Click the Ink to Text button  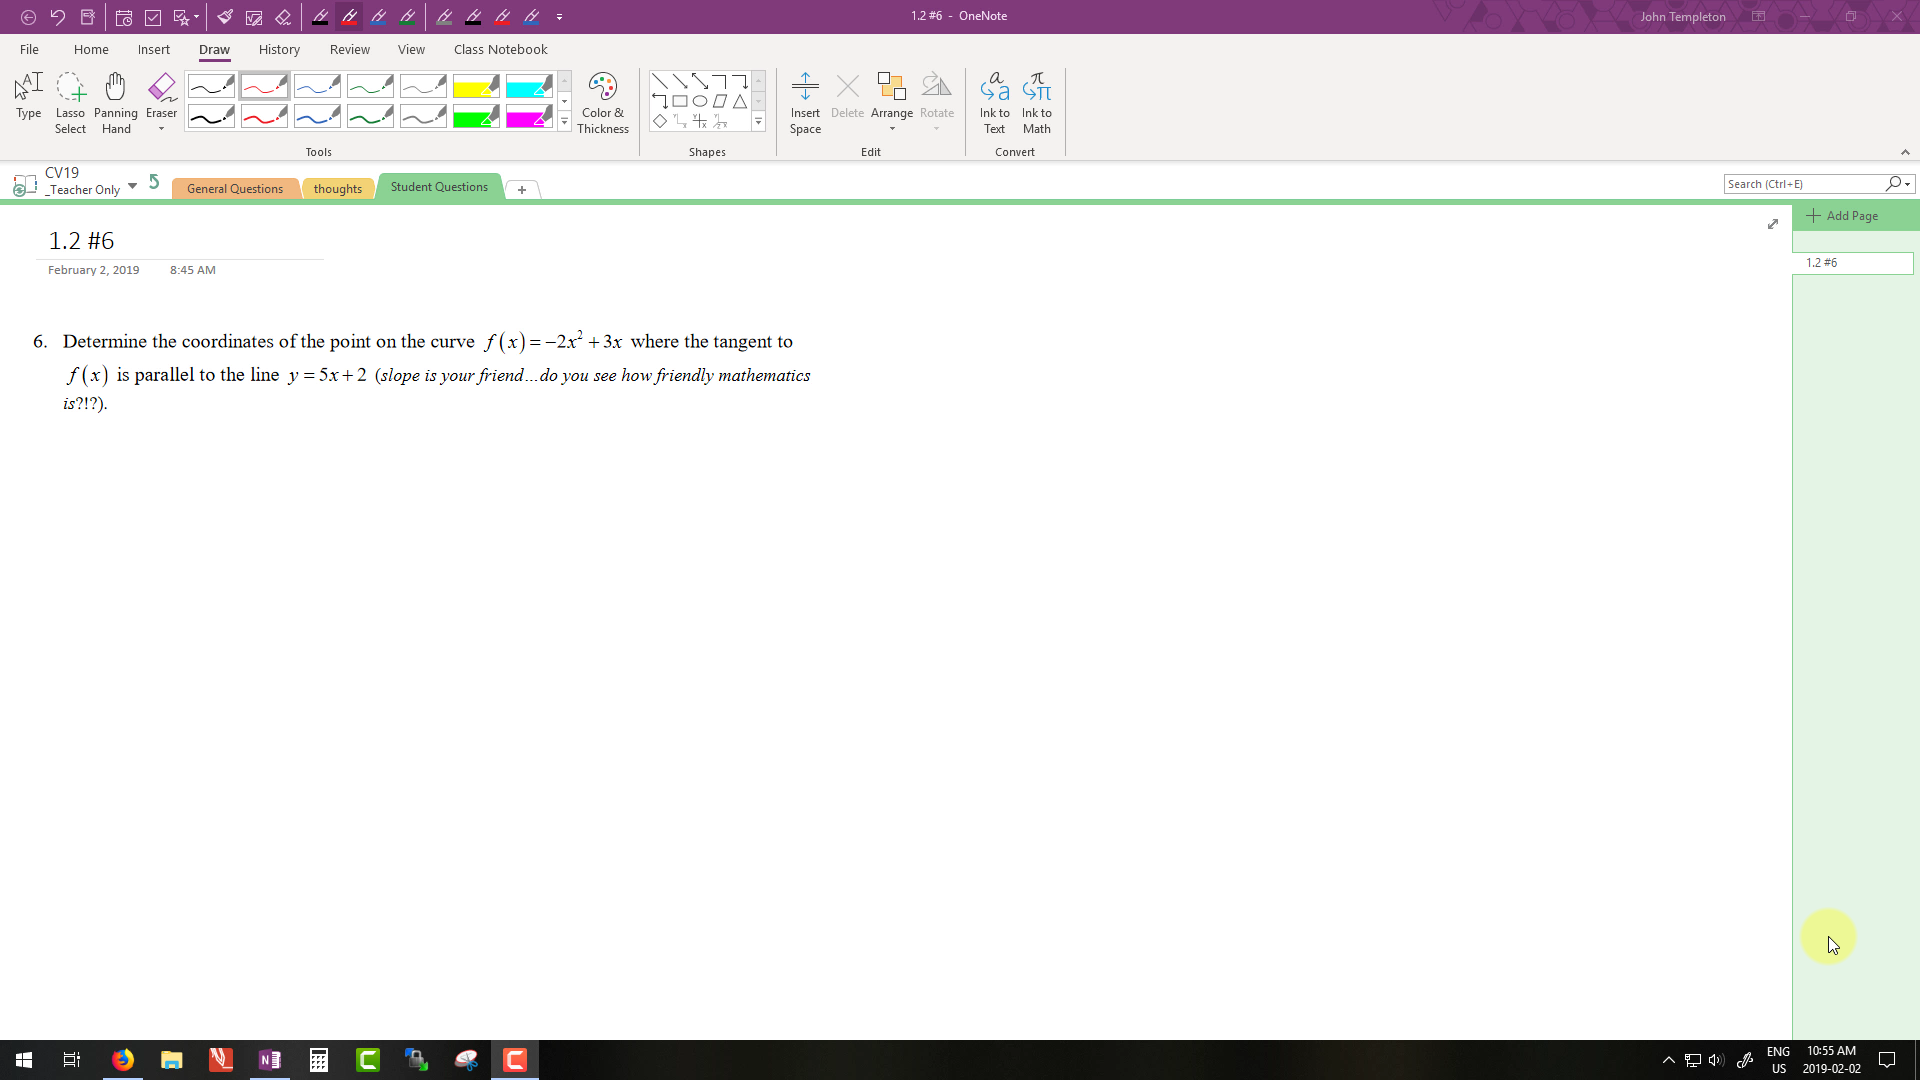(x=994, y=102)
